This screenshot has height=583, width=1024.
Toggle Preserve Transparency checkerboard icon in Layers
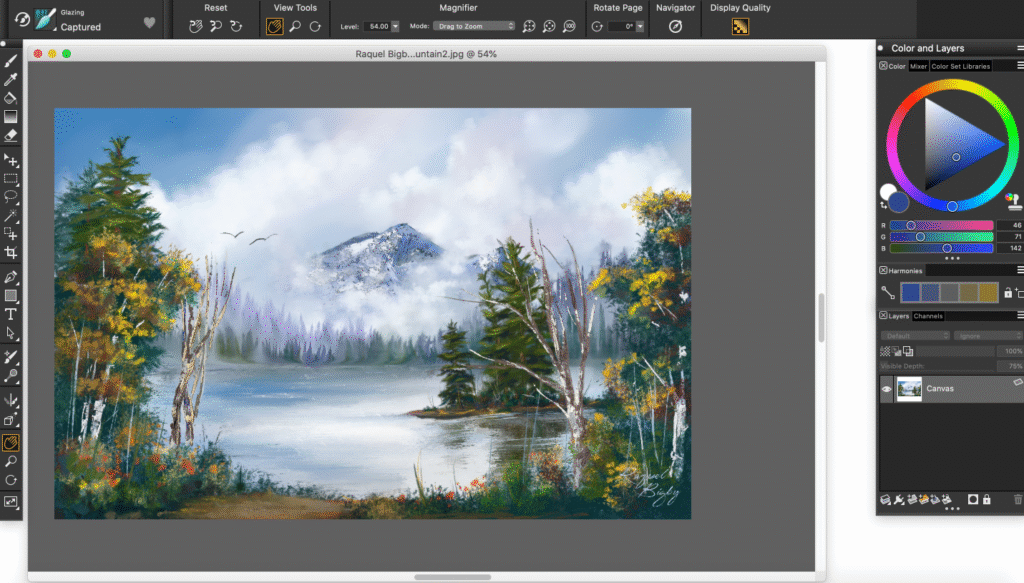885,352
